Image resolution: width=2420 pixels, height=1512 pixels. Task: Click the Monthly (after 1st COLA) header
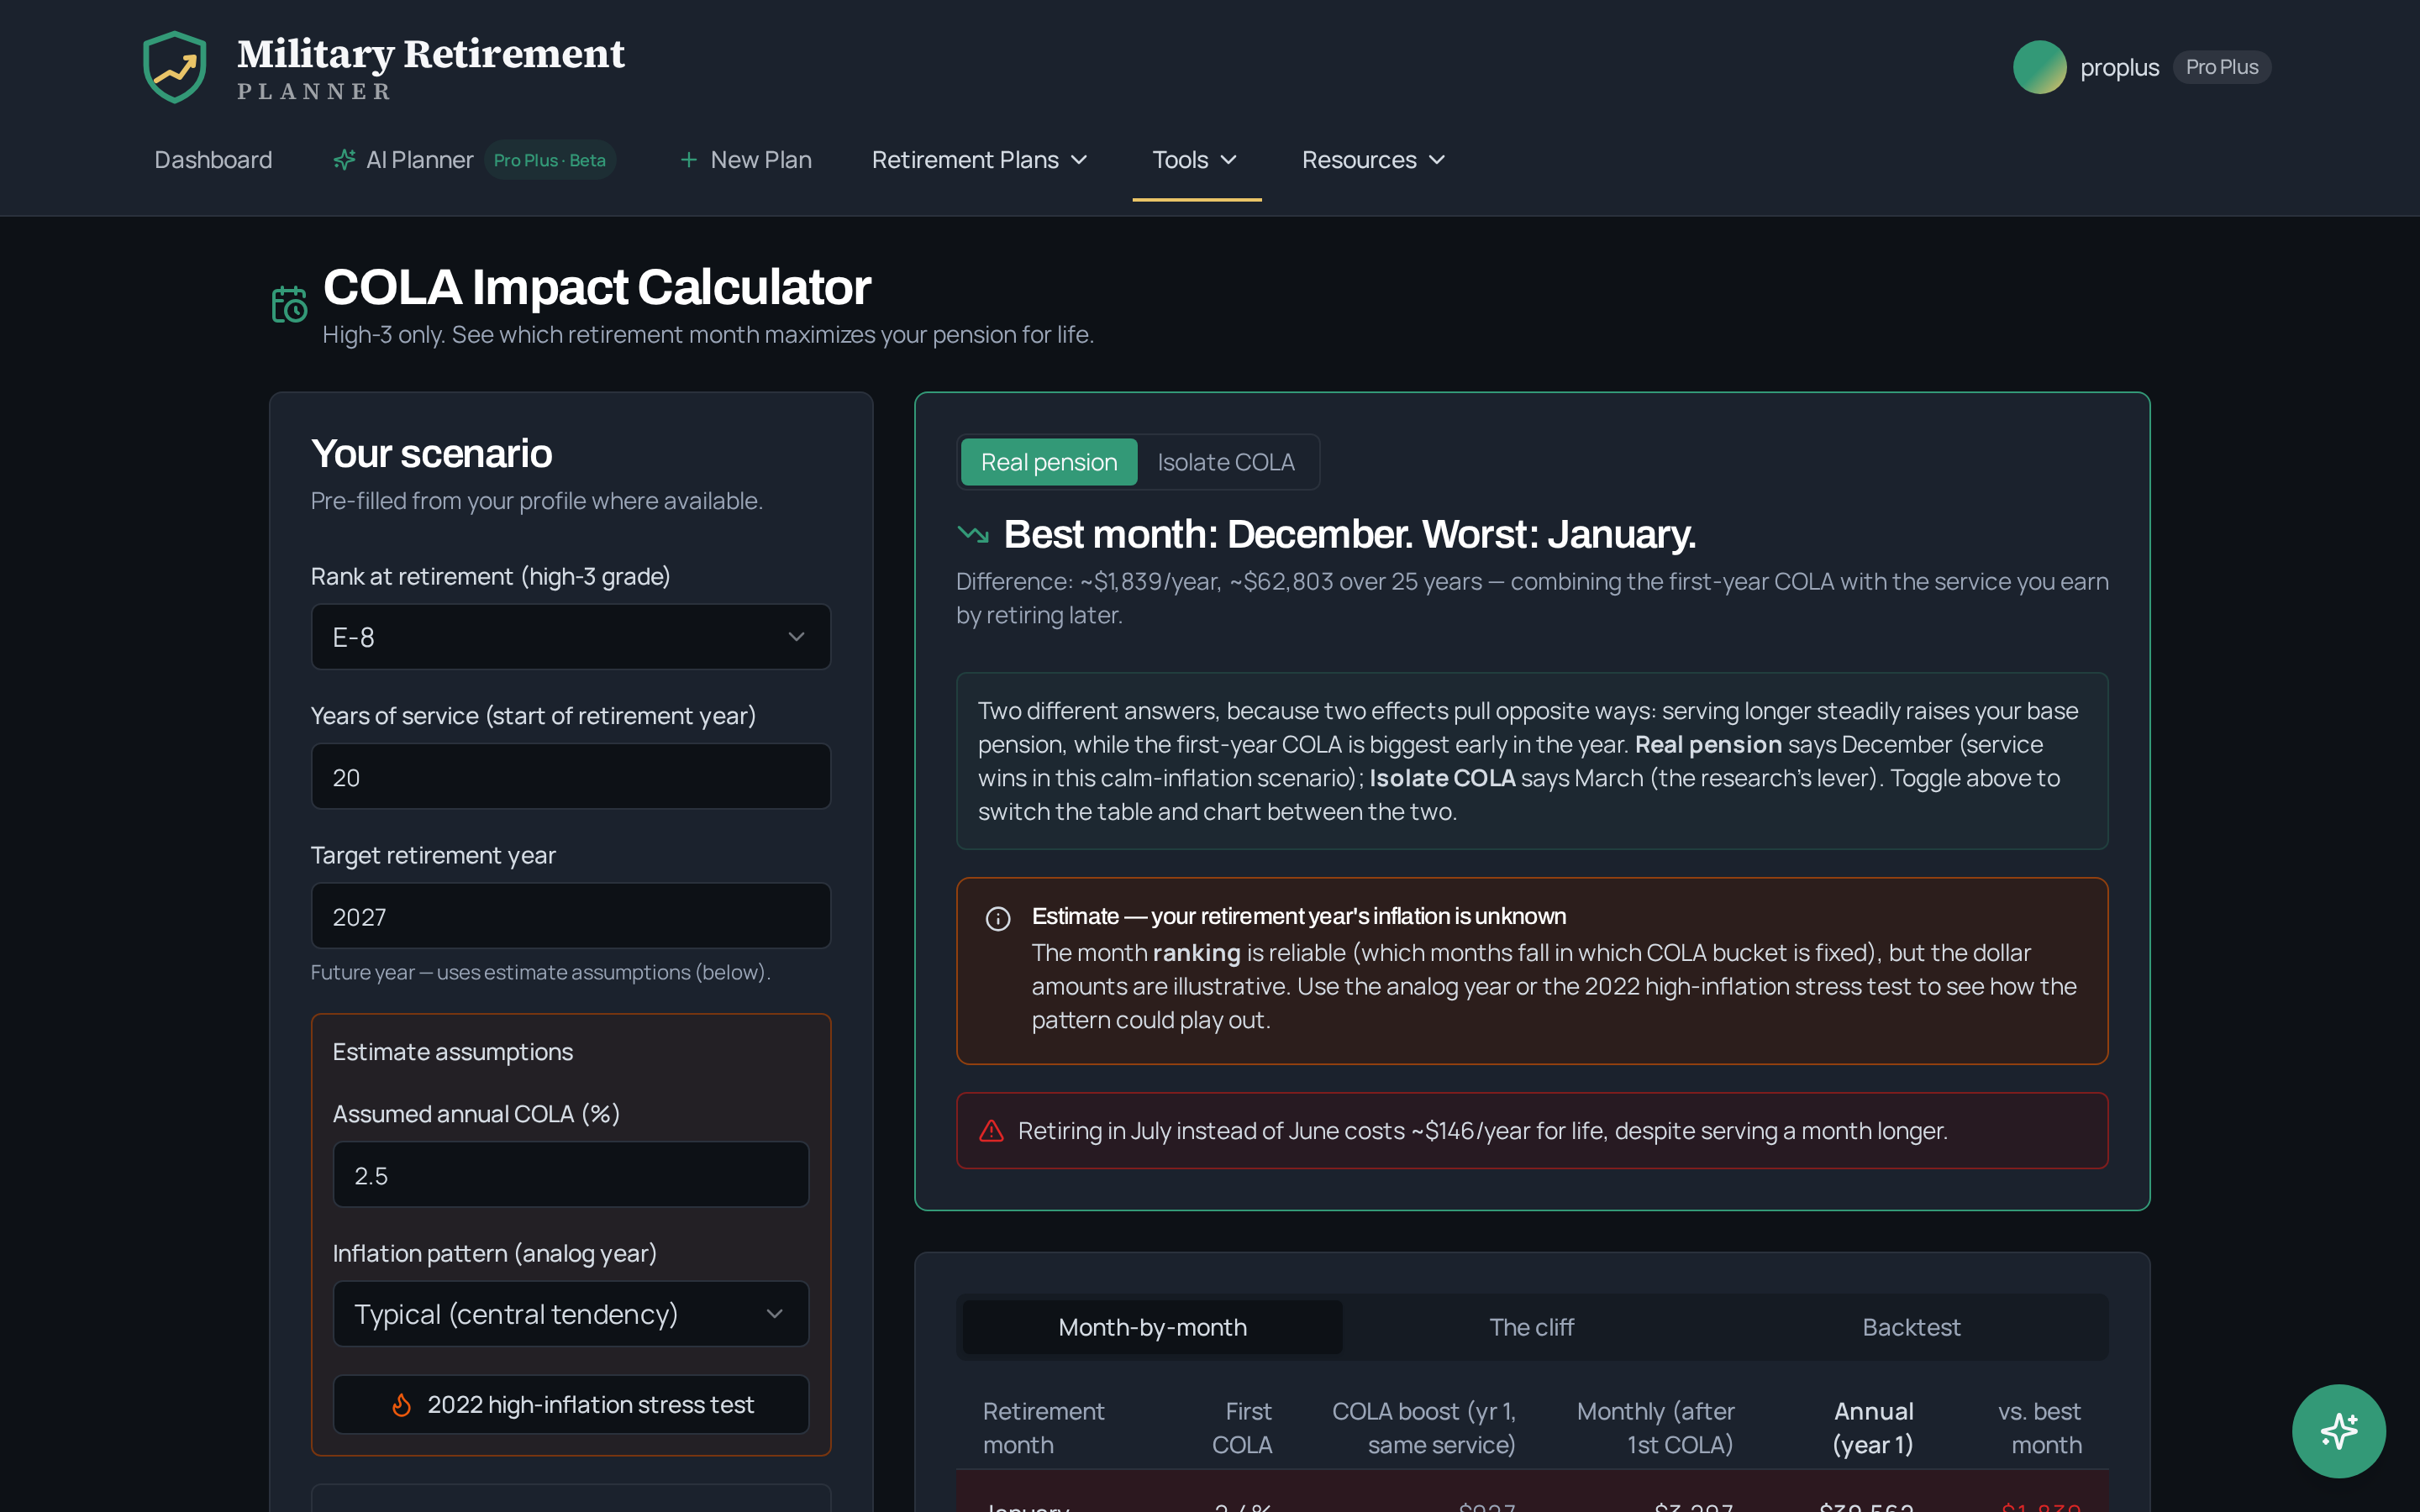tap(1656, 1428)
